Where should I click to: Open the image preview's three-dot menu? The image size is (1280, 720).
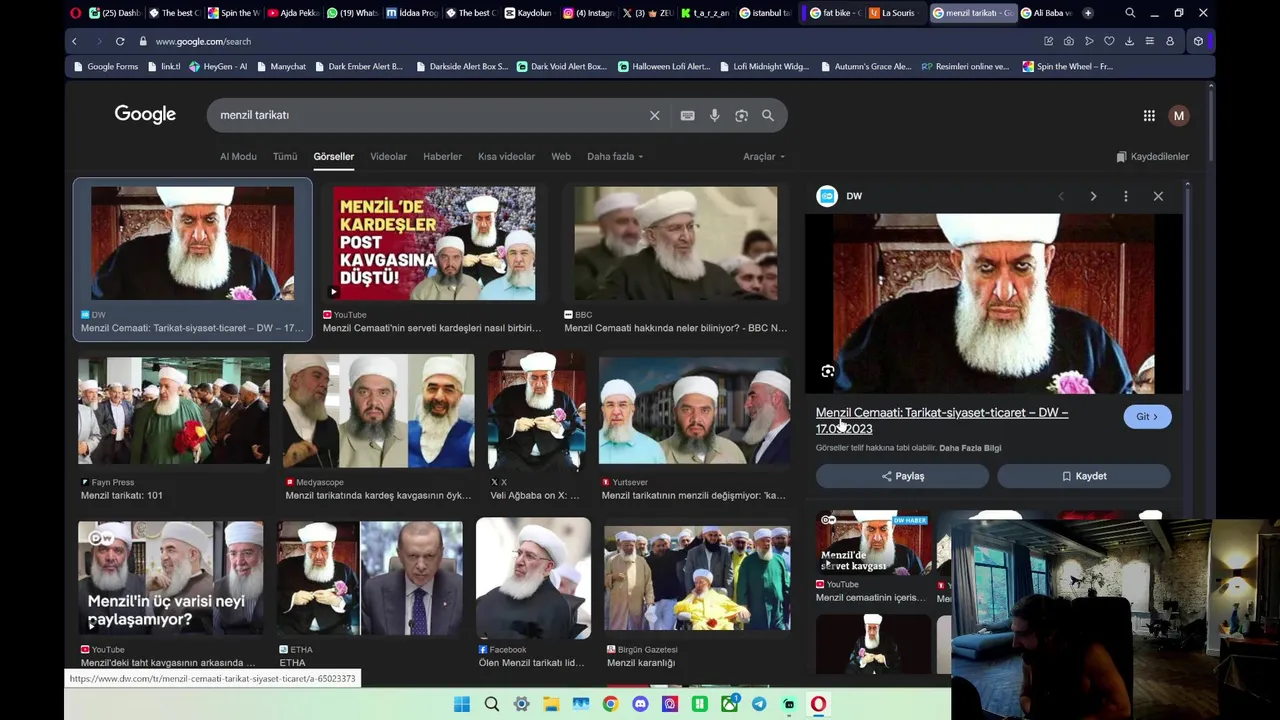pos(1126,196)
